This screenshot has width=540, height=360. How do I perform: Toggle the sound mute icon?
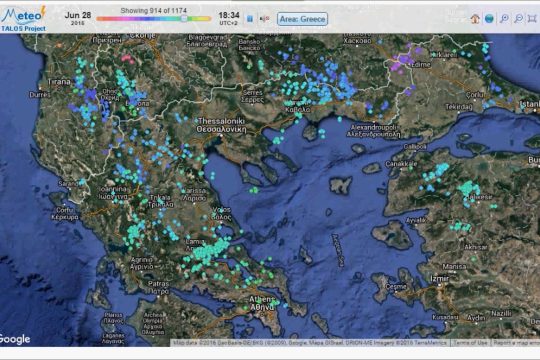click(x=264, y=19)
